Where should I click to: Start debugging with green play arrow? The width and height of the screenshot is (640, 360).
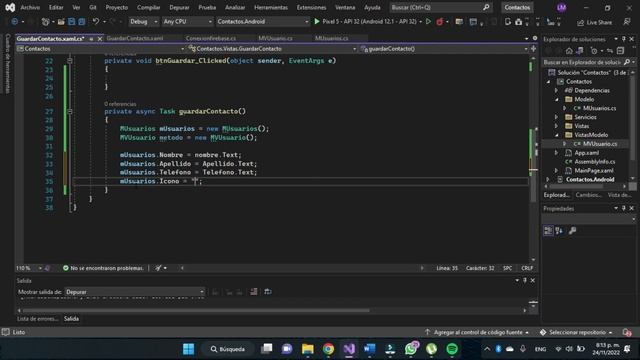(317, 22)
